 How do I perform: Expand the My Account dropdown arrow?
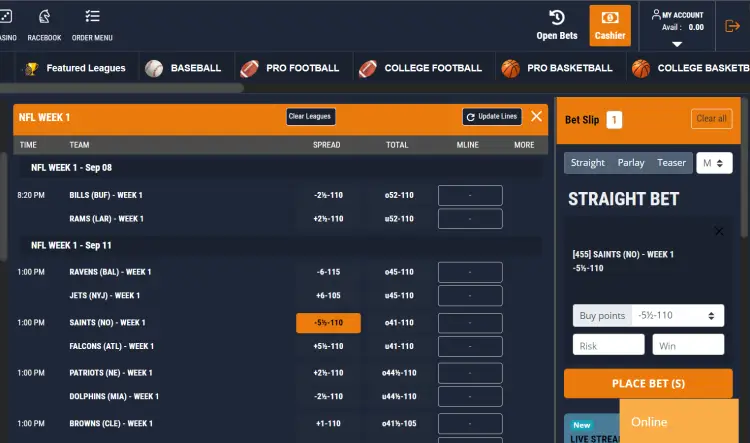[677, 44]
